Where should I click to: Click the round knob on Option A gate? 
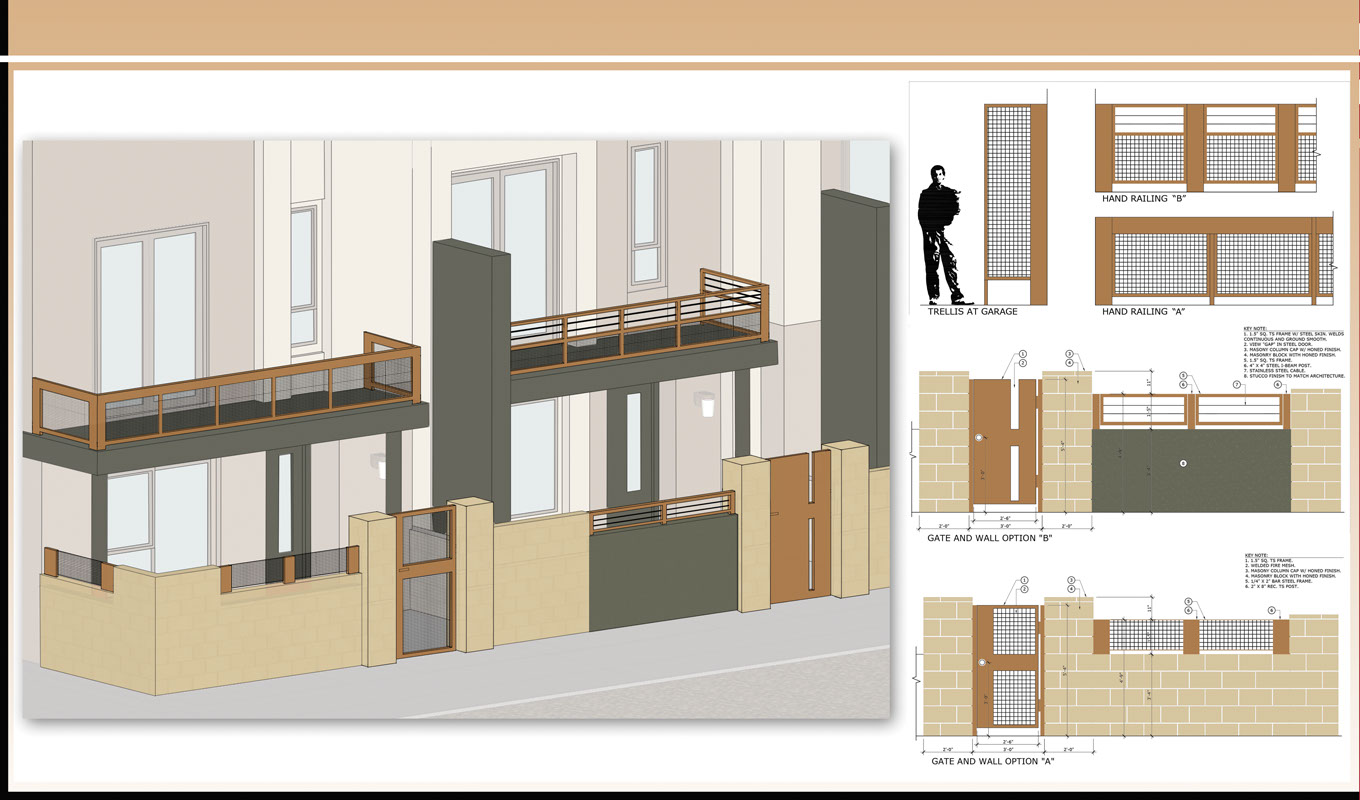[982, 661]
